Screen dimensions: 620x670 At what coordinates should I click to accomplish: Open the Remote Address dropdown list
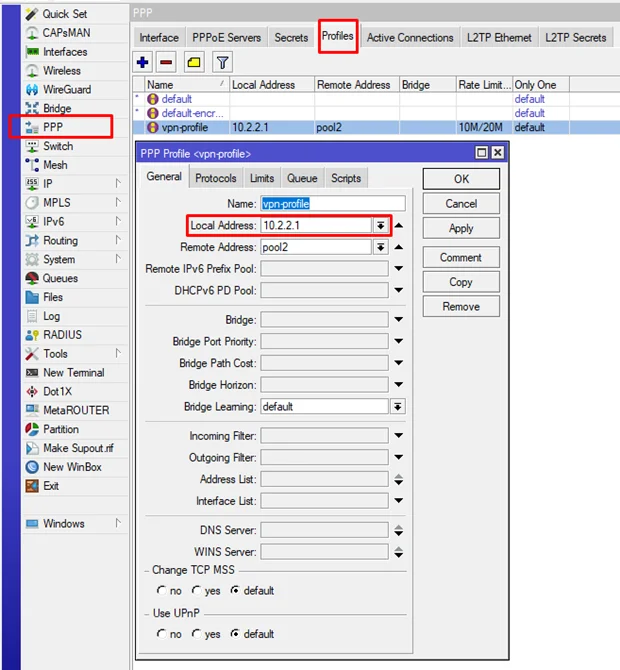(380, 247)
